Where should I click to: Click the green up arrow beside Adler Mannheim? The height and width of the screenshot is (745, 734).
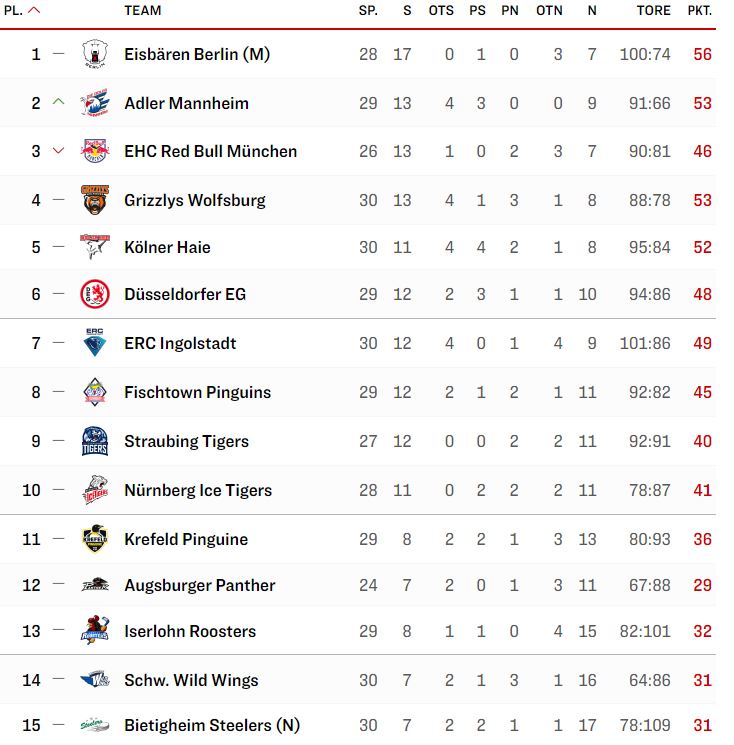pyautogui.click(x=58, y=102)
